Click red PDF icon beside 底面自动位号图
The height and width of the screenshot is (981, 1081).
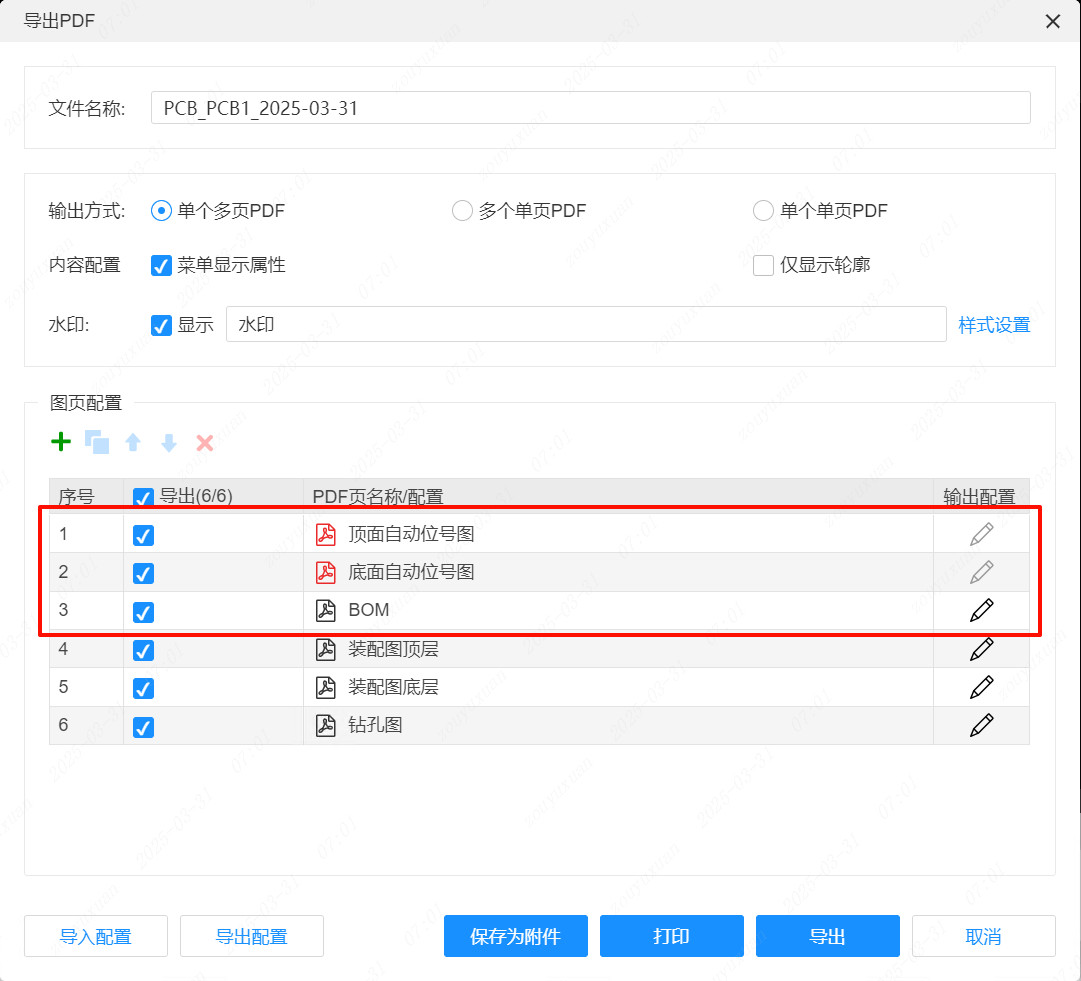325,572
